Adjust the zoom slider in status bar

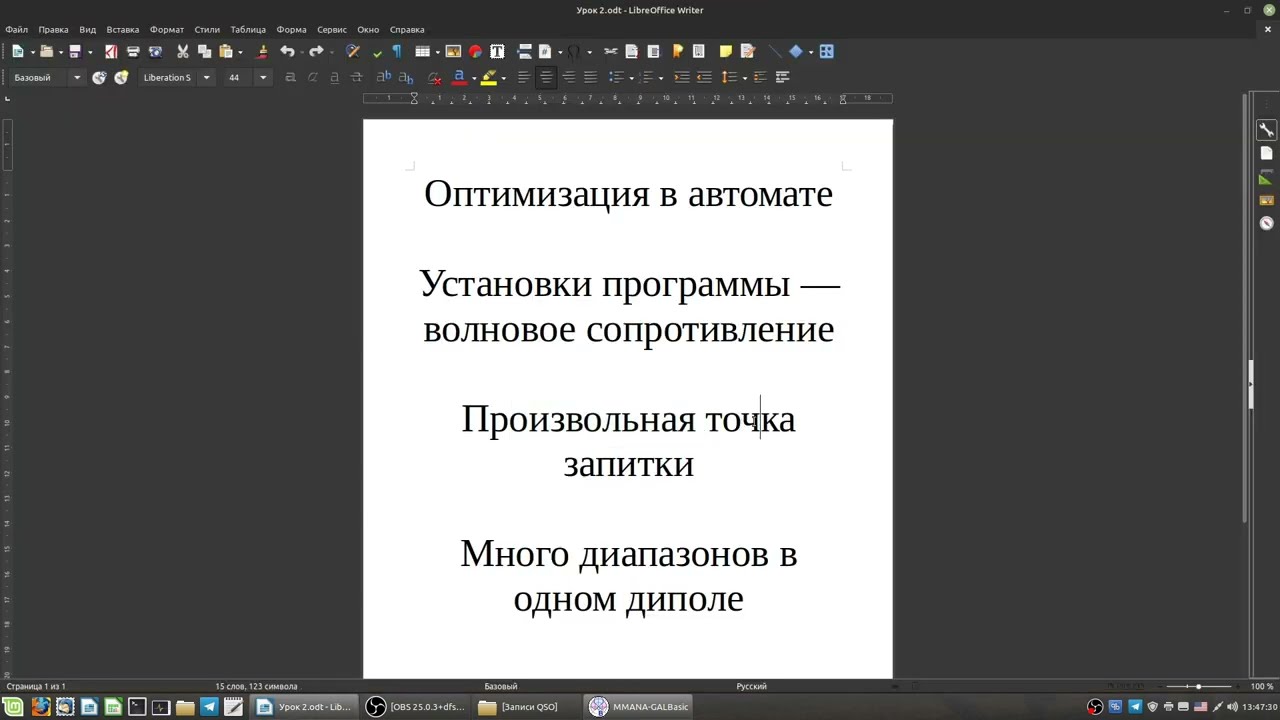1198,686
